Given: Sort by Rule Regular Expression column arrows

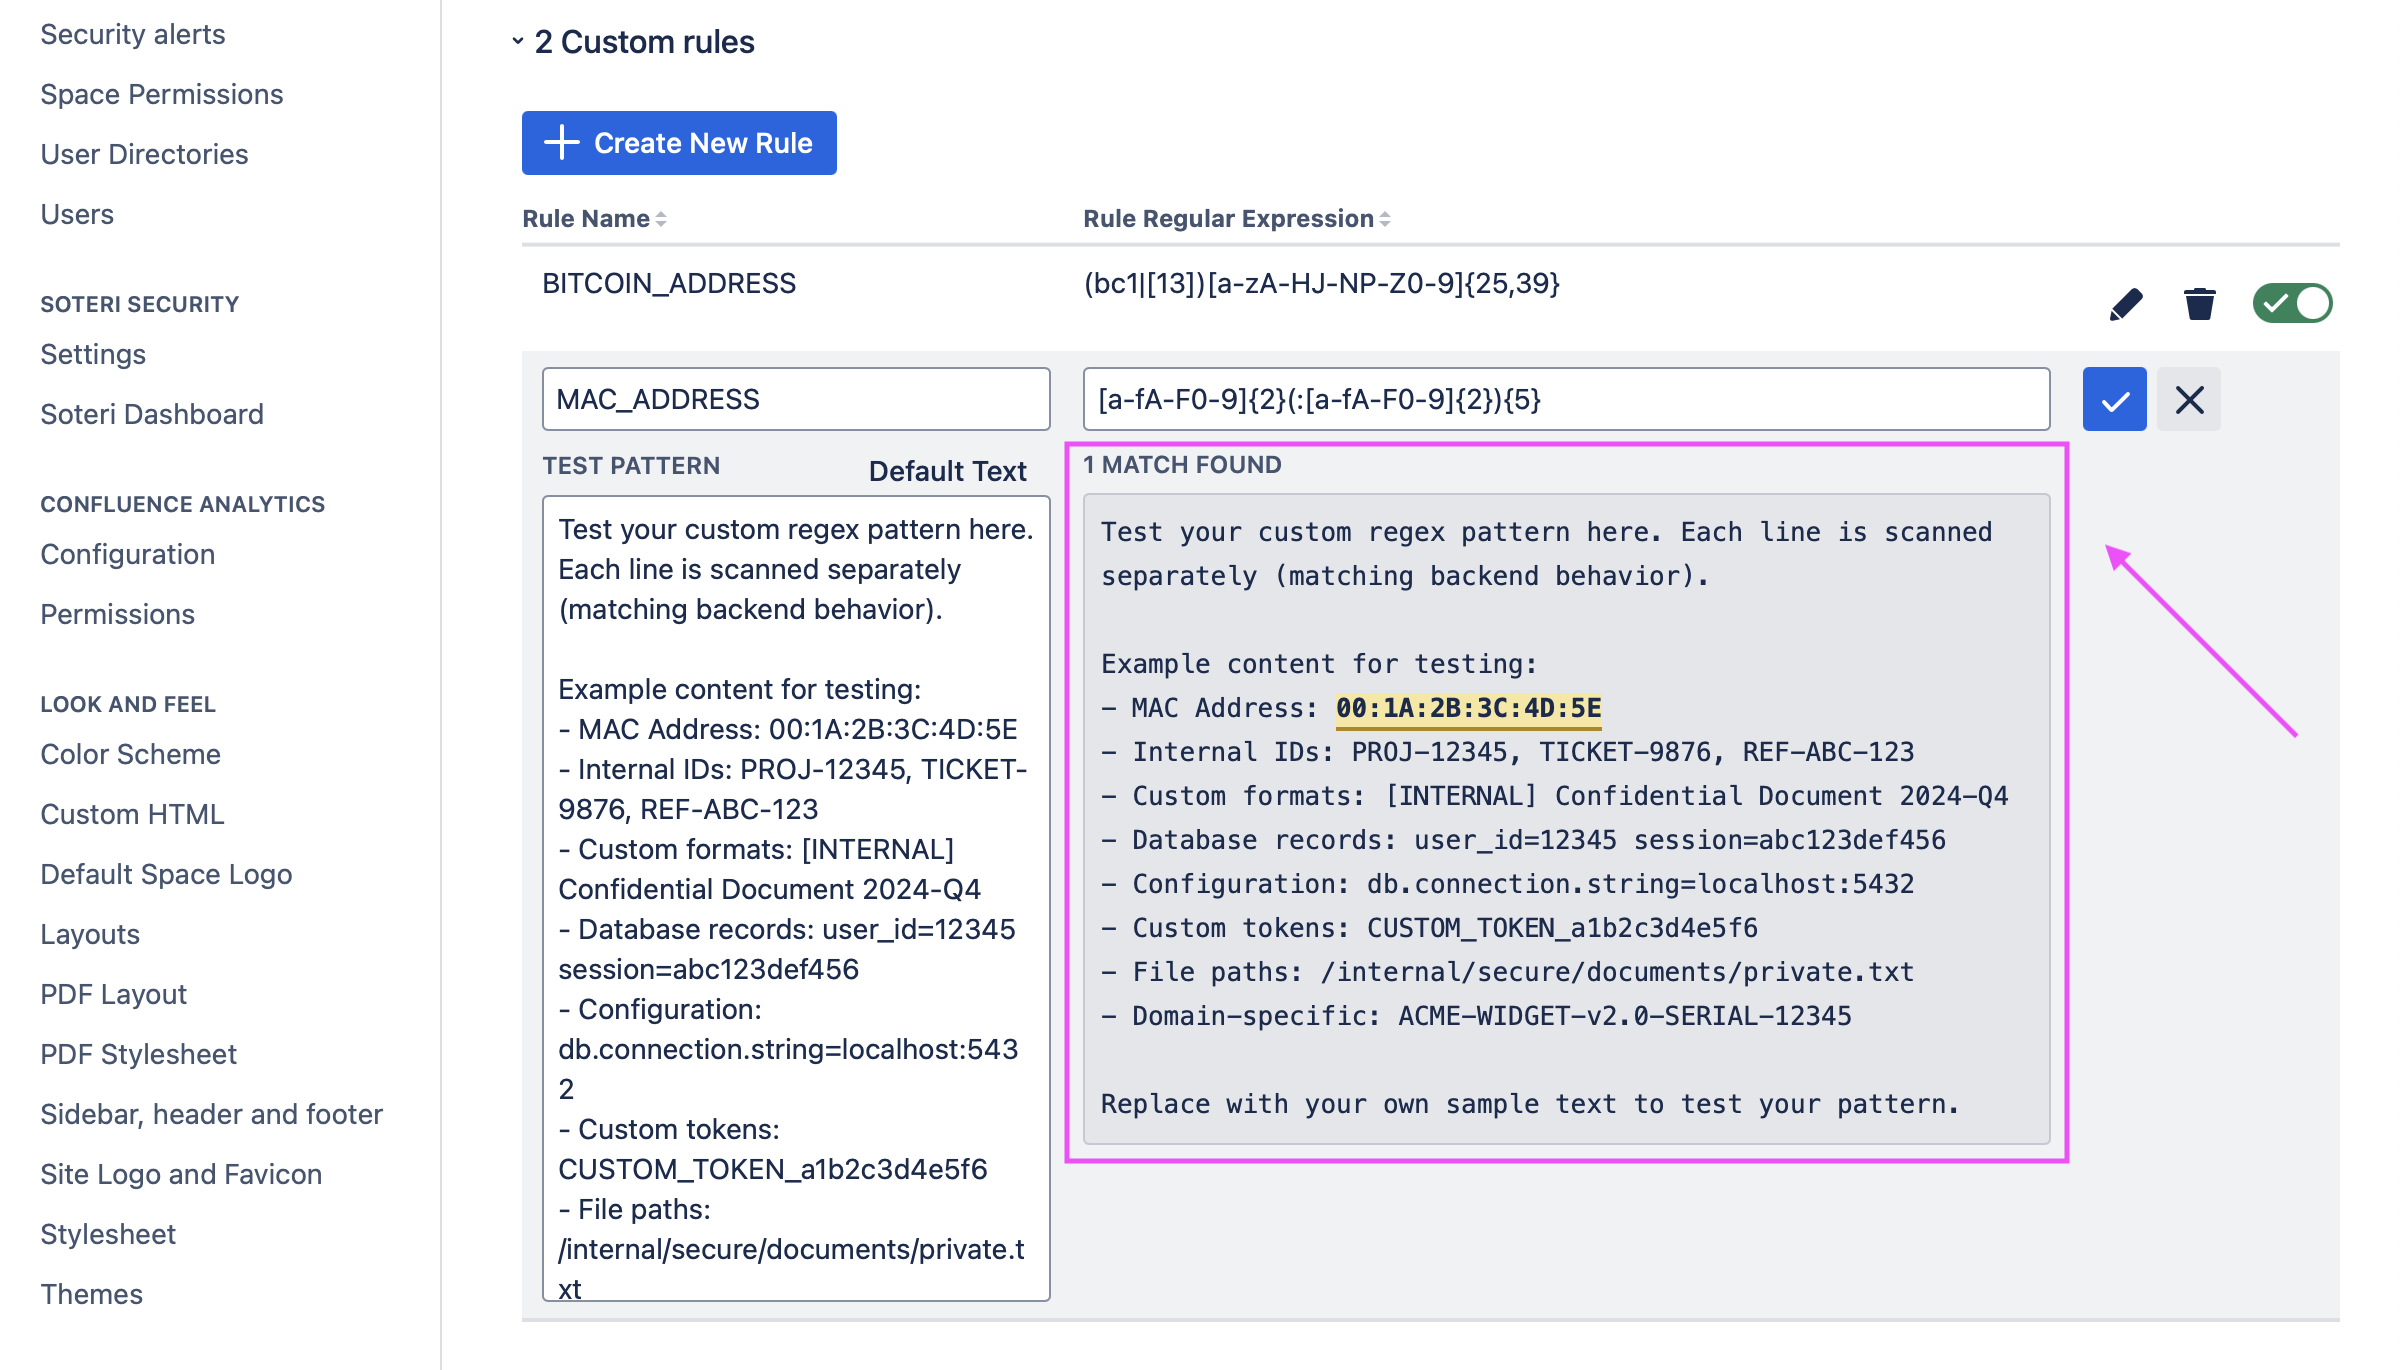Looking at the screenshot, I should [x=1385, y=219].
